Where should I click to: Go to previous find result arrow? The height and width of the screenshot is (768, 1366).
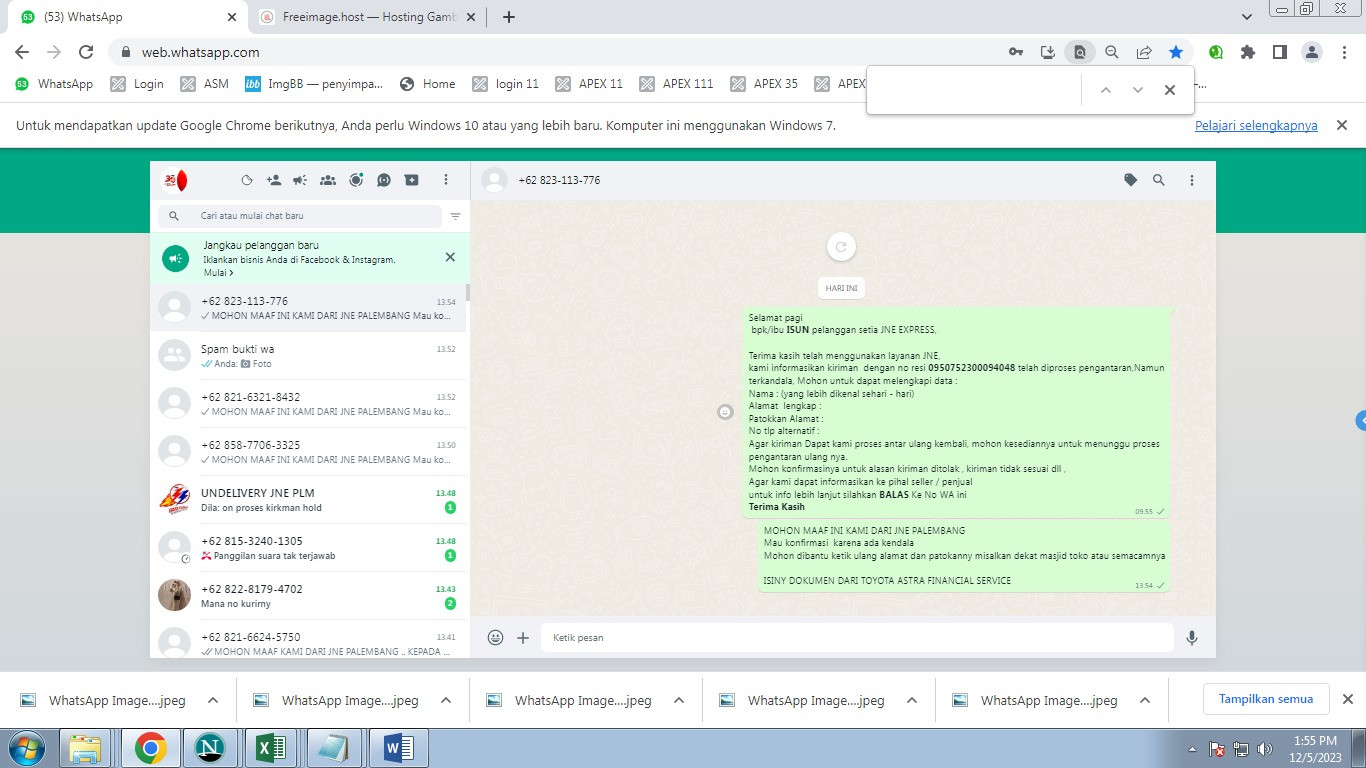click(1105, 90)
